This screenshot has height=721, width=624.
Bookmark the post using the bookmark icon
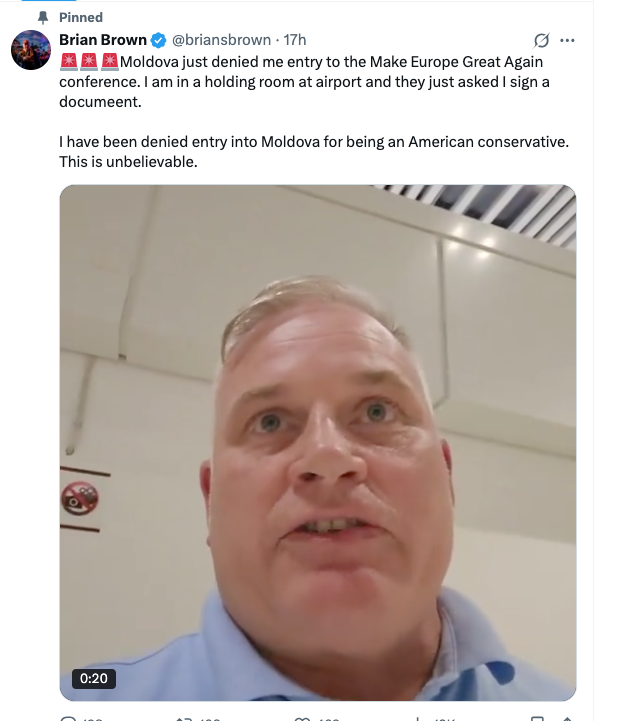[x=537, y=718]
